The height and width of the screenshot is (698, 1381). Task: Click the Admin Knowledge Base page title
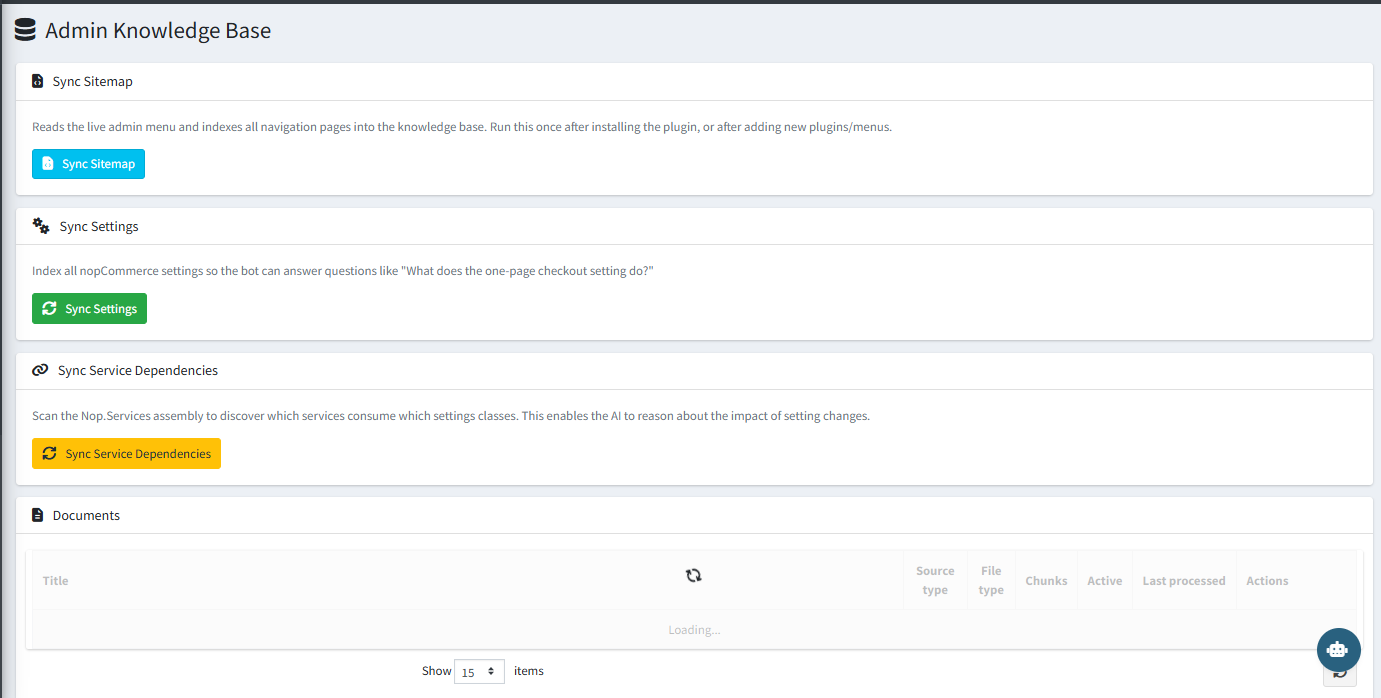click(x=158, y=31)
